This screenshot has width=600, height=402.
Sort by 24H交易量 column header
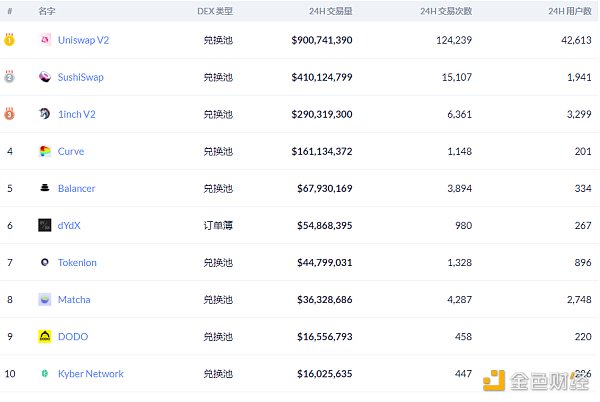331,11
